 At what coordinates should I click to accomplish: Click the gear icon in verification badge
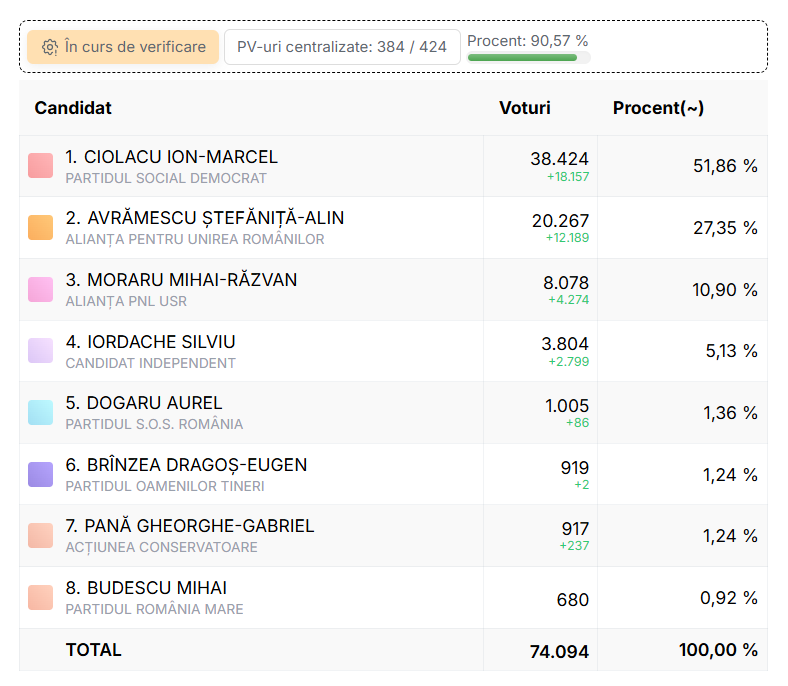point(49,47)
